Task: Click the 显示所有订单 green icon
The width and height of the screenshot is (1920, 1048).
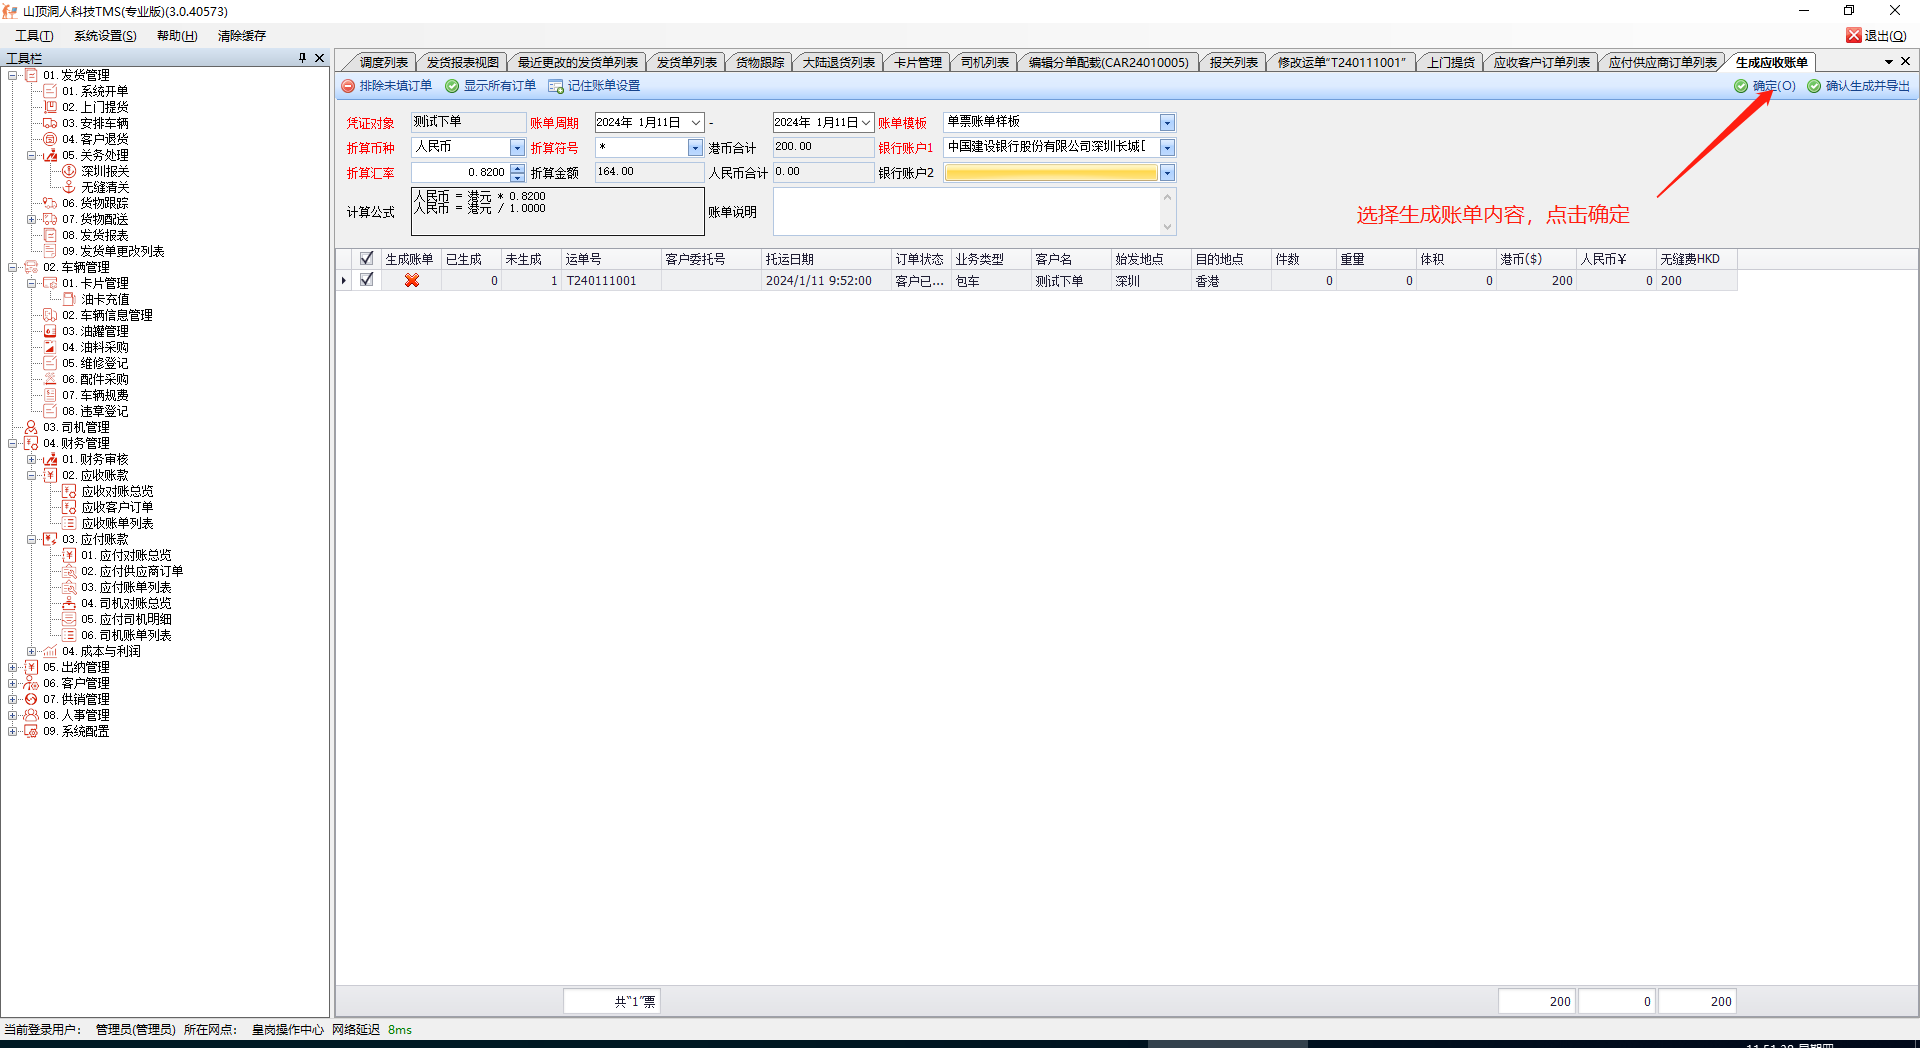Action: click(x=452, y=86)
